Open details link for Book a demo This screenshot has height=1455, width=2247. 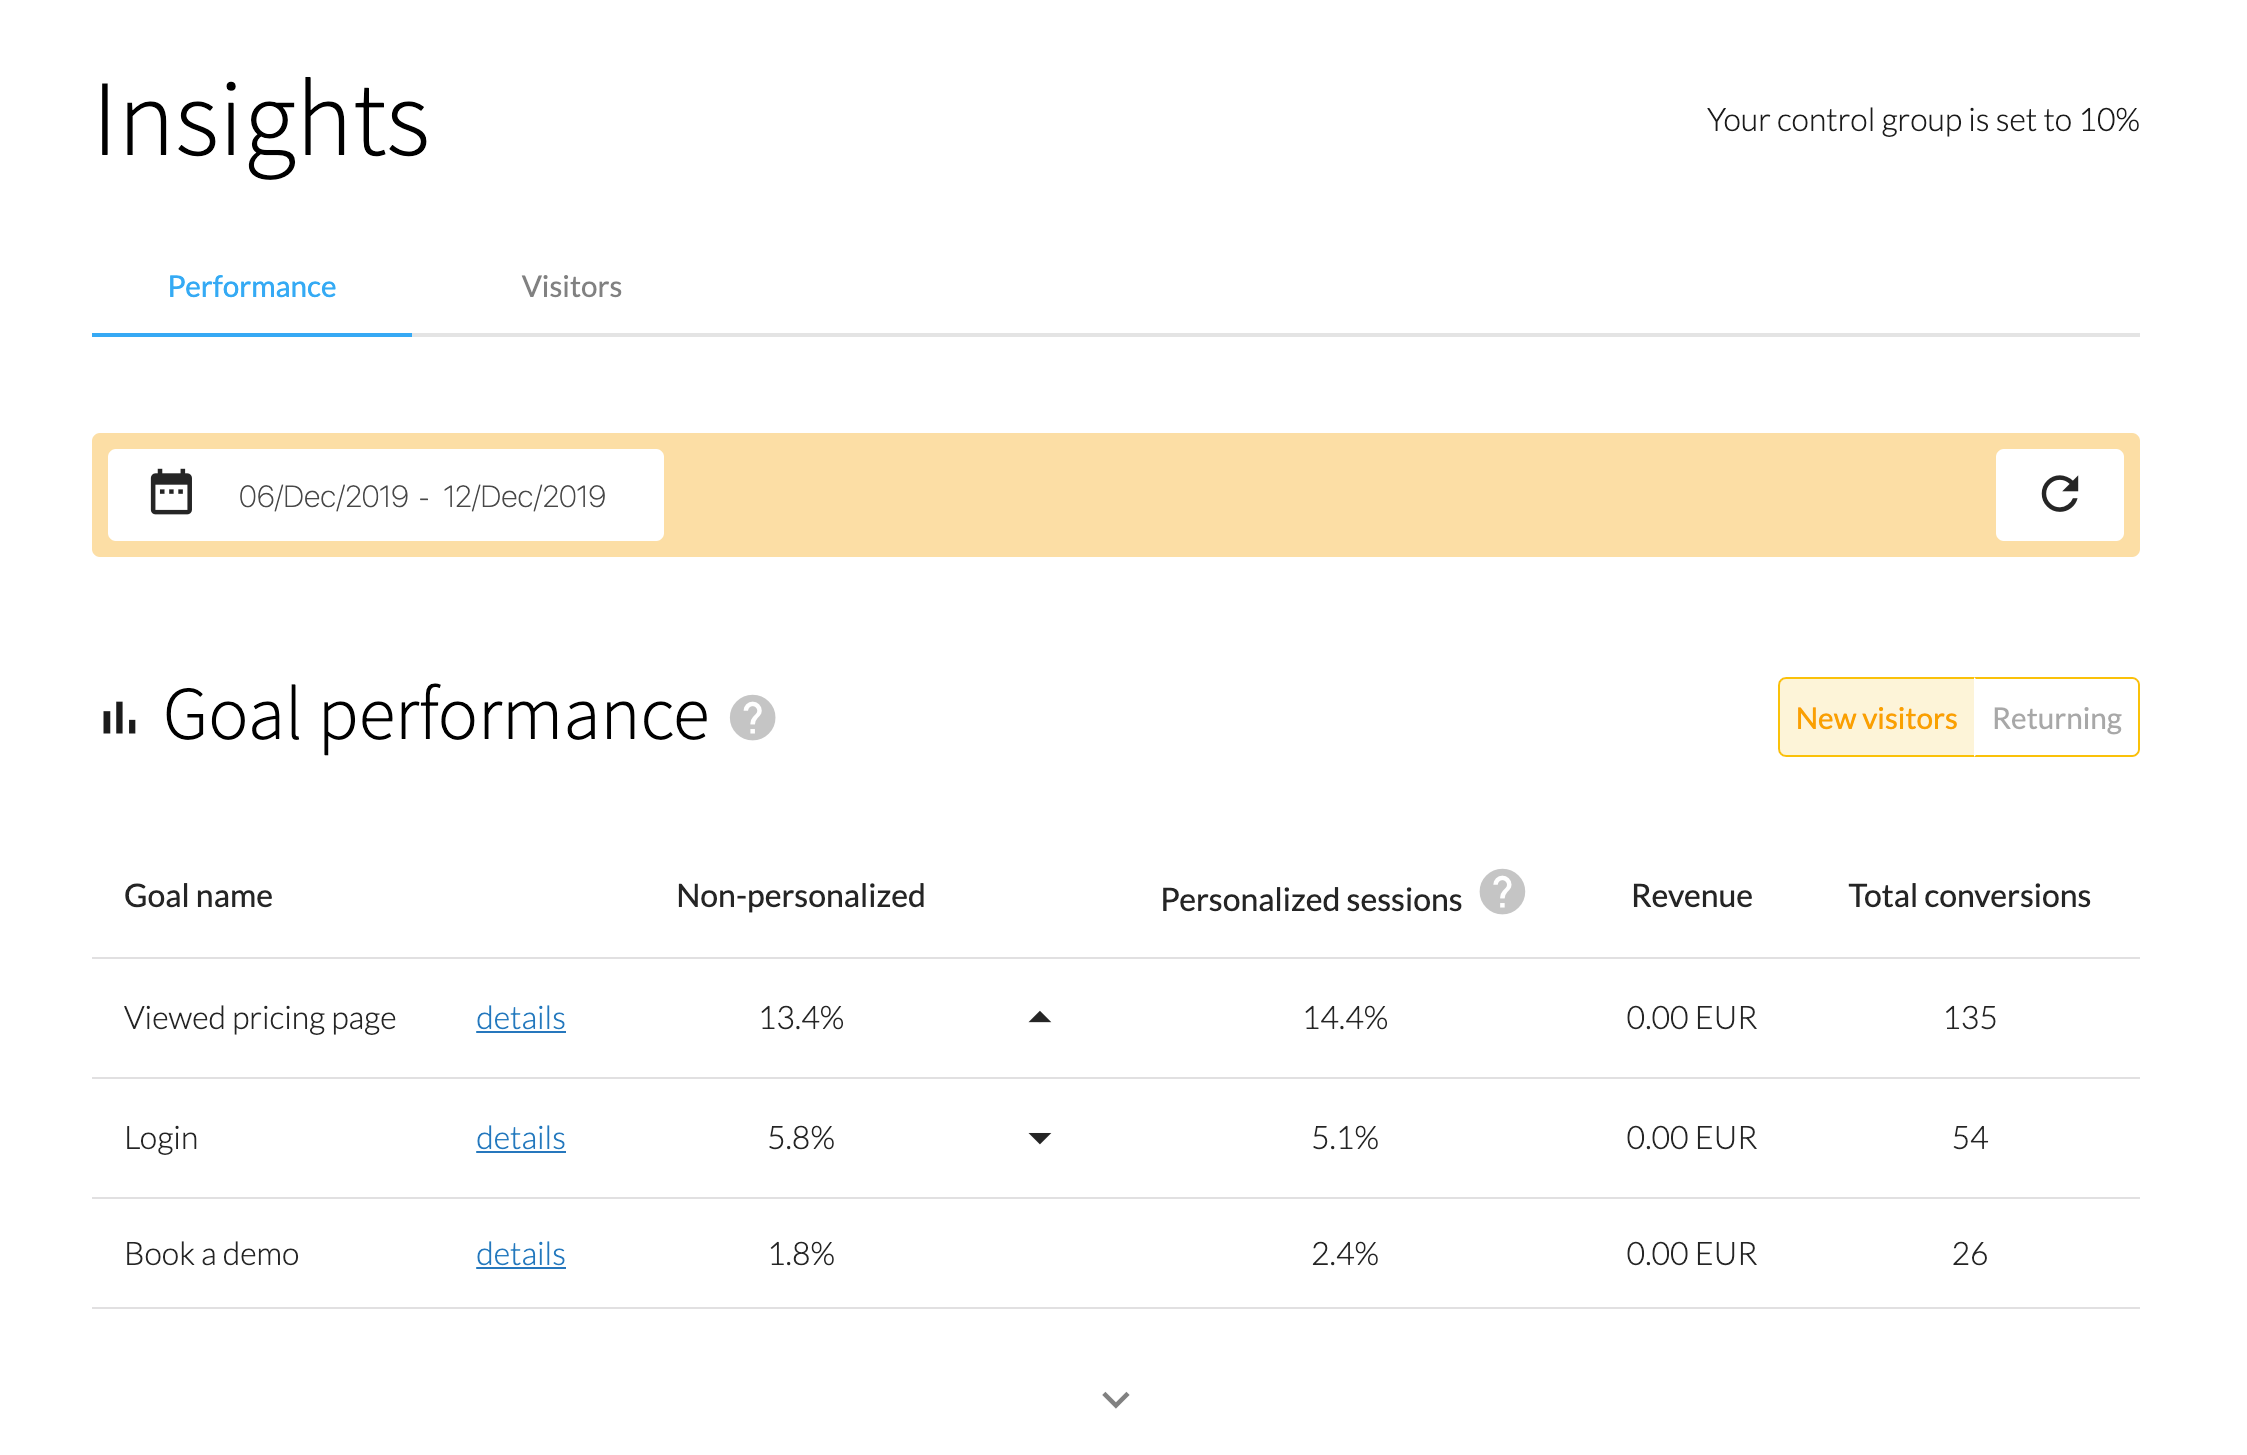pos(520,1254)
